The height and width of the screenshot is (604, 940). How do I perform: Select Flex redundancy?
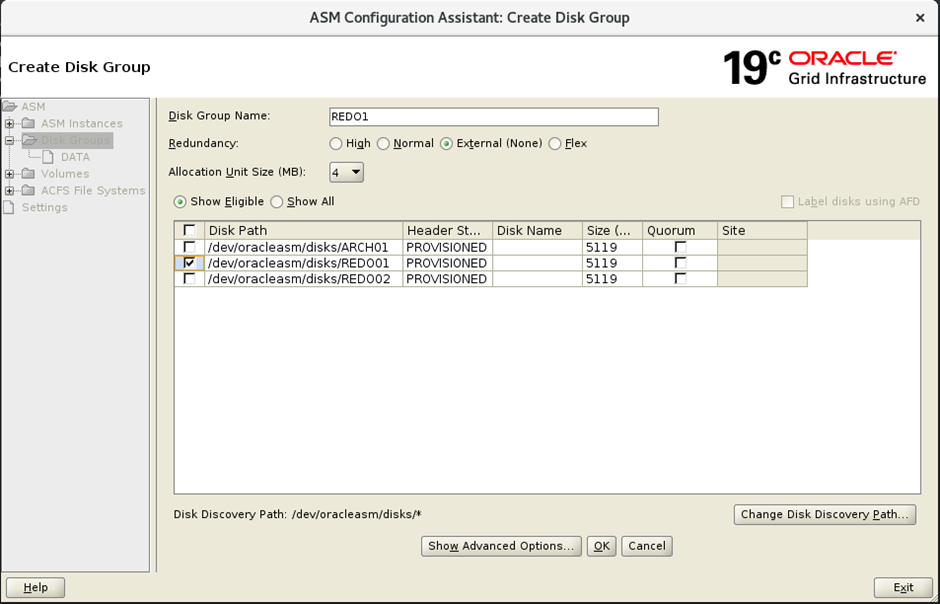555,144
